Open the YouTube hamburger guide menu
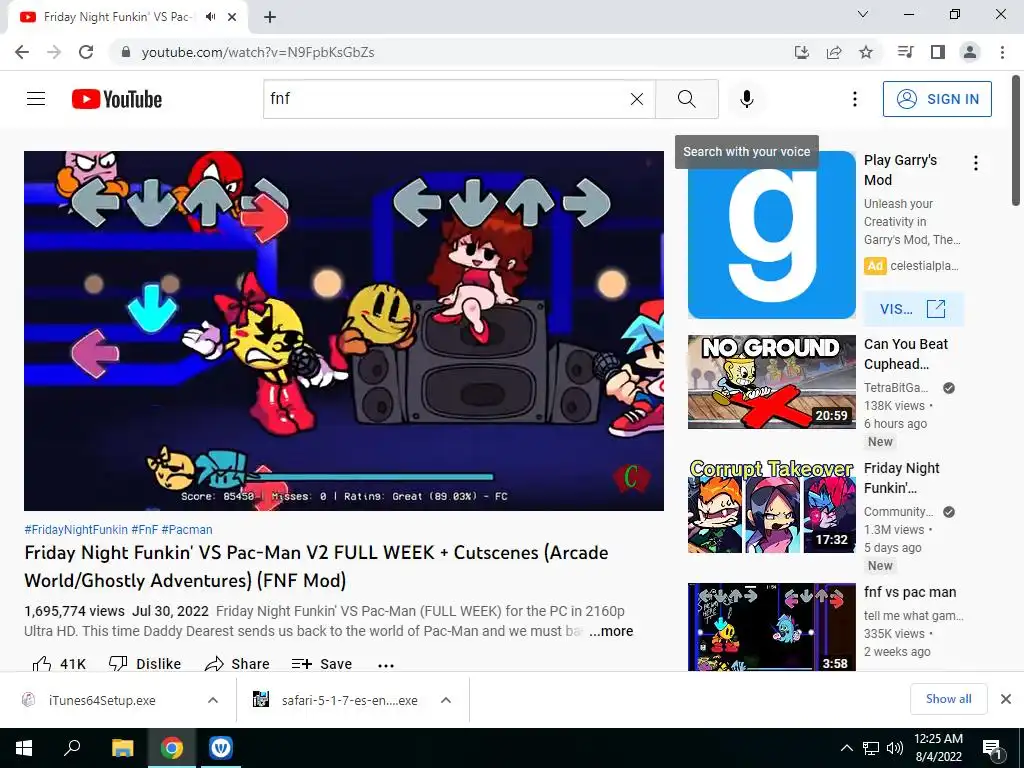1024x768 pixels. [x=36, y=99]
